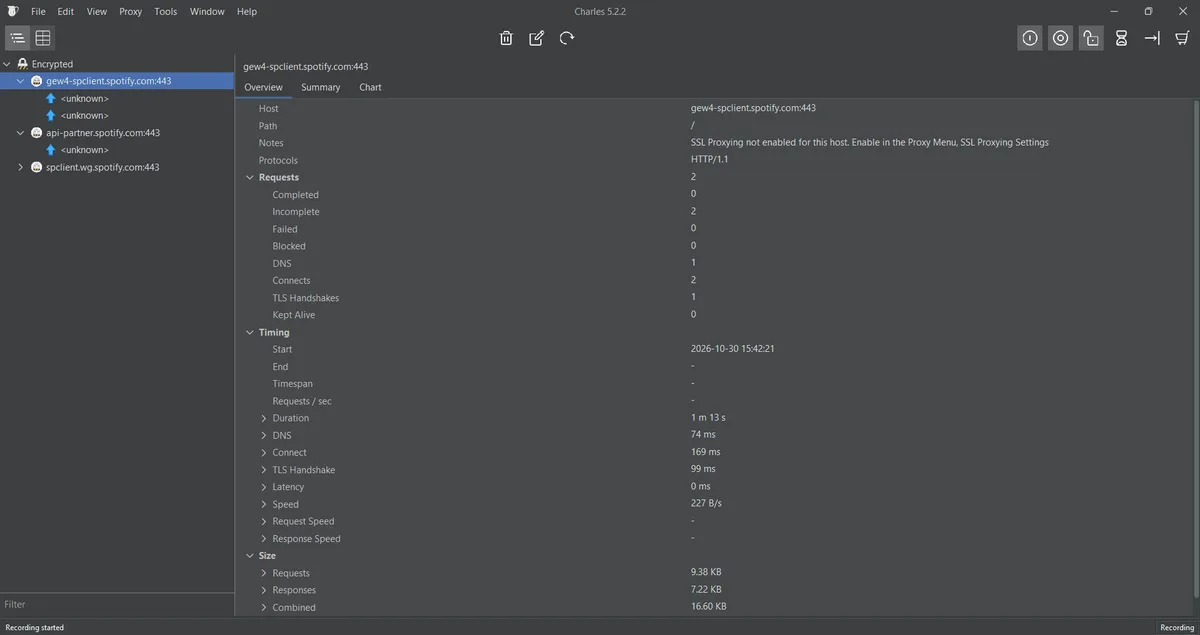Open the Help menu

247,12
